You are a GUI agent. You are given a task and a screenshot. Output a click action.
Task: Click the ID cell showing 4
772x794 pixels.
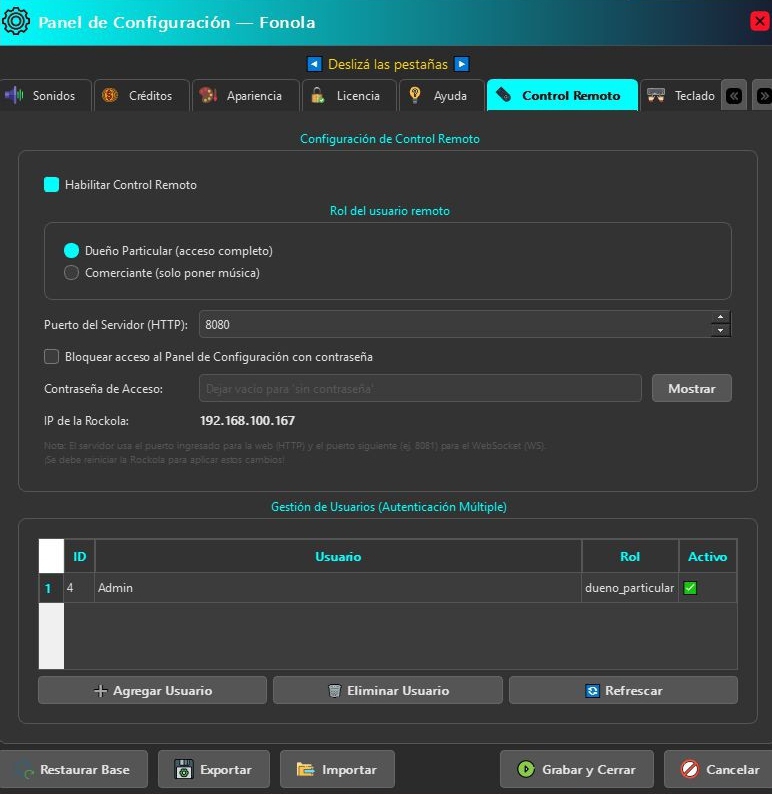(79, 588)
